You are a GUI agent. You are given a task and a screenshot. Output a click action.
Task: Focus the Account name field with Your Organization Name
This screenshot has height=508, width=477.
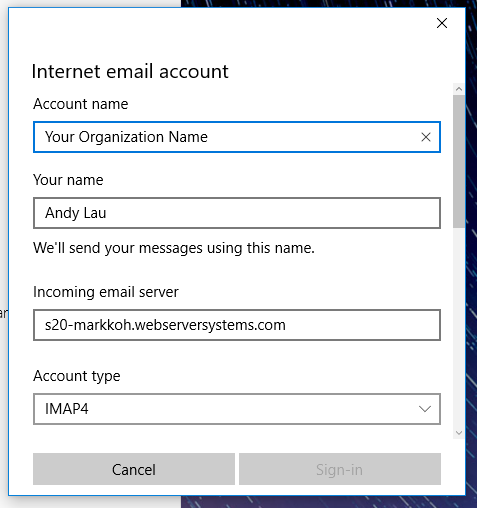[237, 137]
